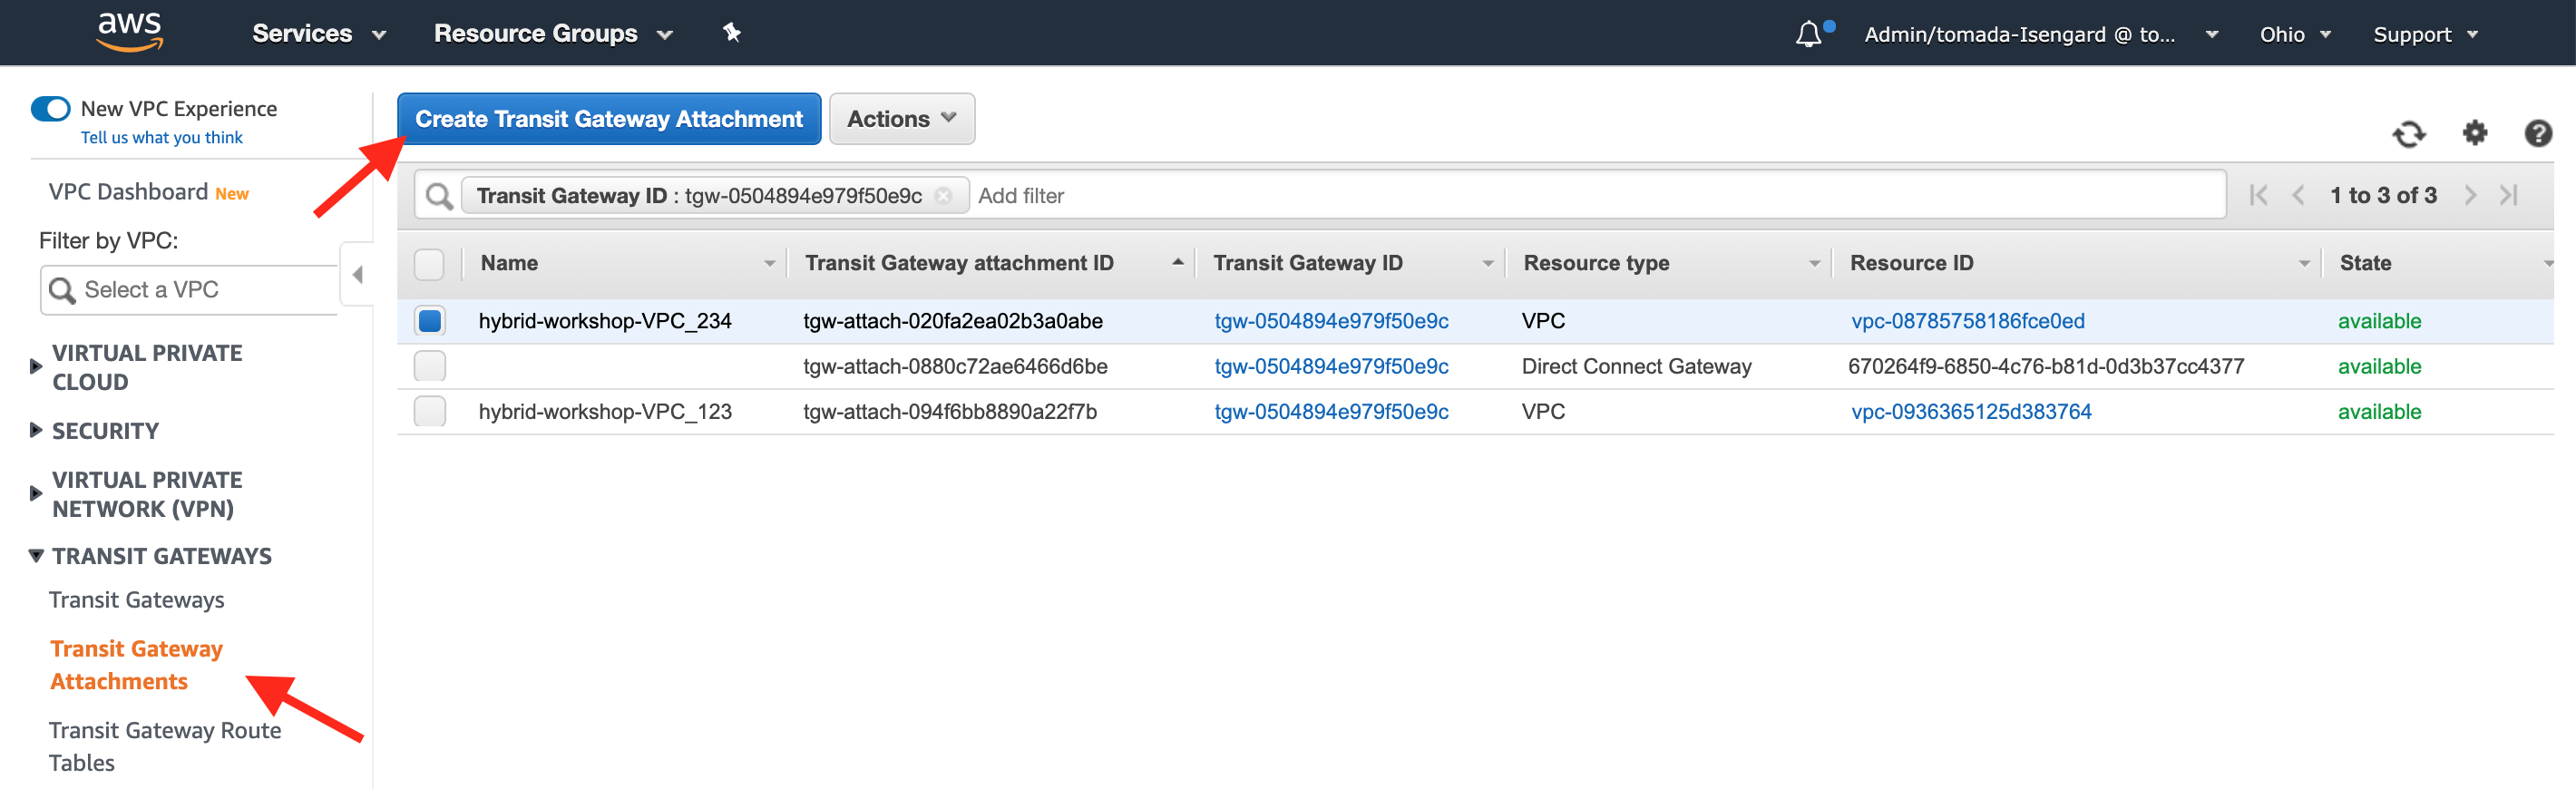Click the search magnifier in filter bar
This screenshot has height=789, width=2576.
(x=439, y=196)
